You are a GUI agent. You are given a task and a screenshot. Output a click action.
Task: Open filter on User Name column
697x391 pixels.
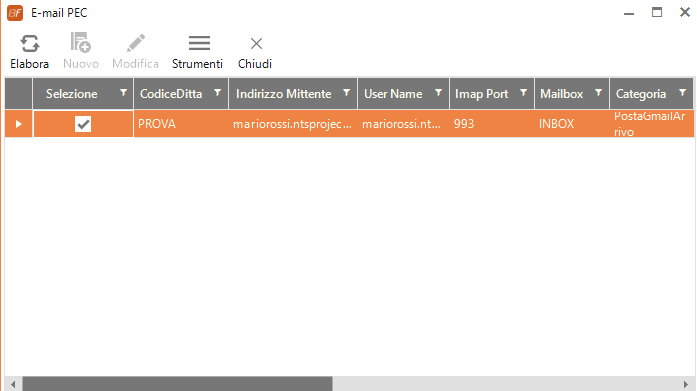click(438, 93)
